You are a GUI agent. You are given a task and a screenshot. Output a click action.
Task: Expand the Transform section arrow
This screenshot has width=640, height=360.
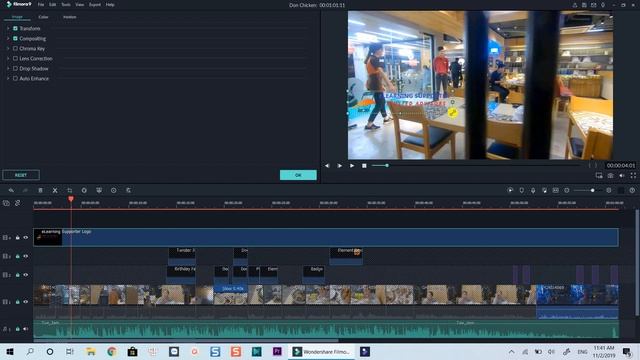pyautogui.click(x=8, y=29)
